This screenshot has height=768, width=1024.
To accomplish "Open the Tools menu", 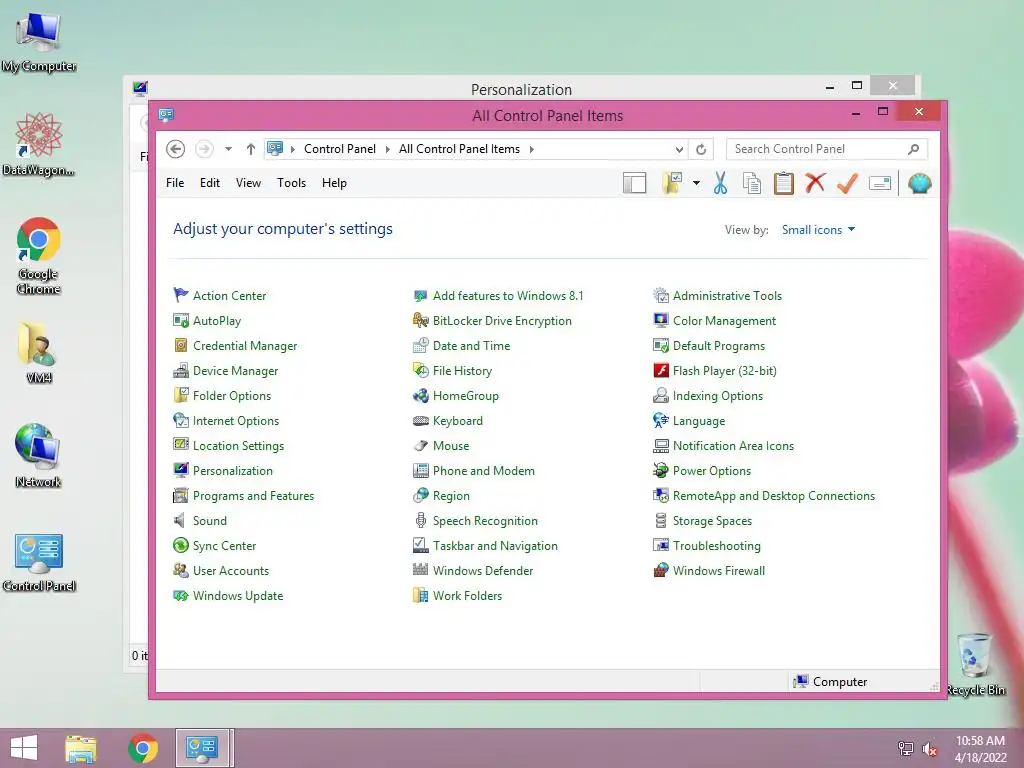I will [291, 183].
